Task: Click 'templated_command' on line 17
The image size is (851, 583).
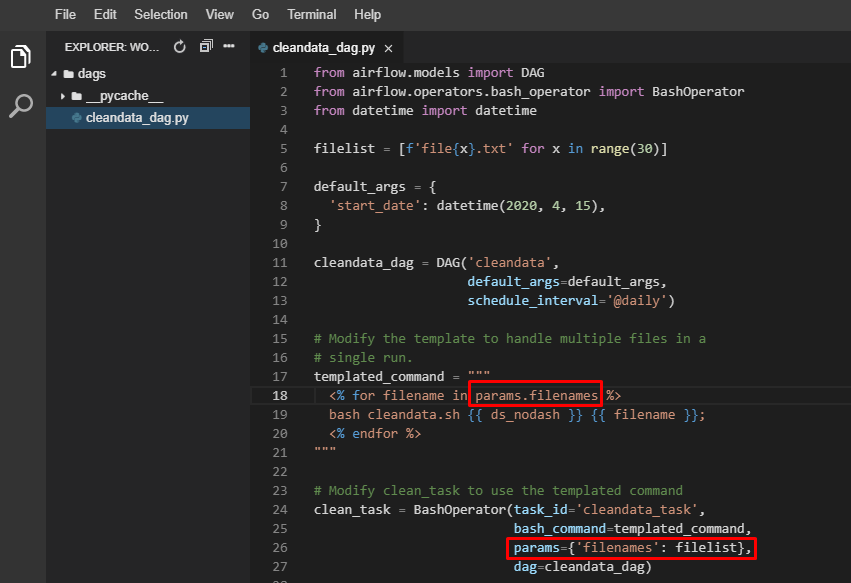Action: coord(379,377)
